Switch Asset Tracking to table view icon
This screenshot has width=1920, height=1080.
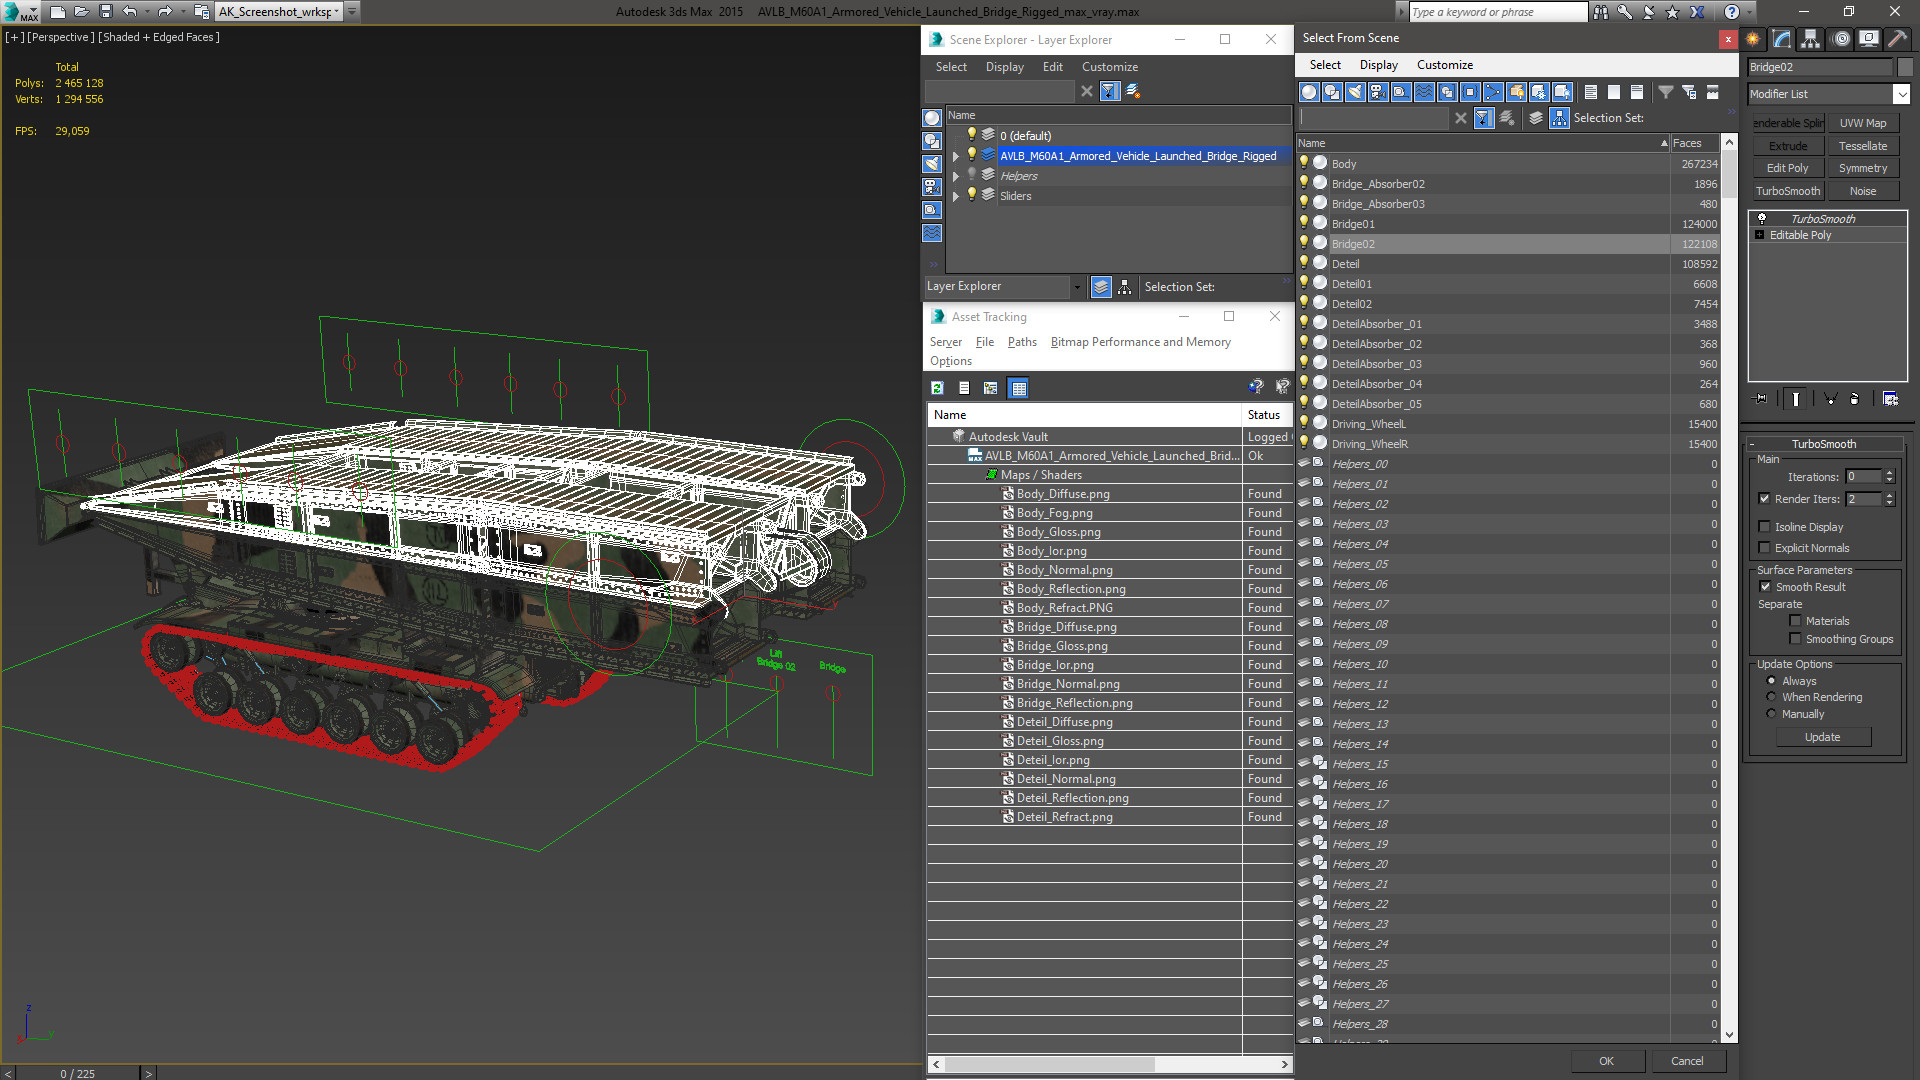click(x=1019, y=388)
